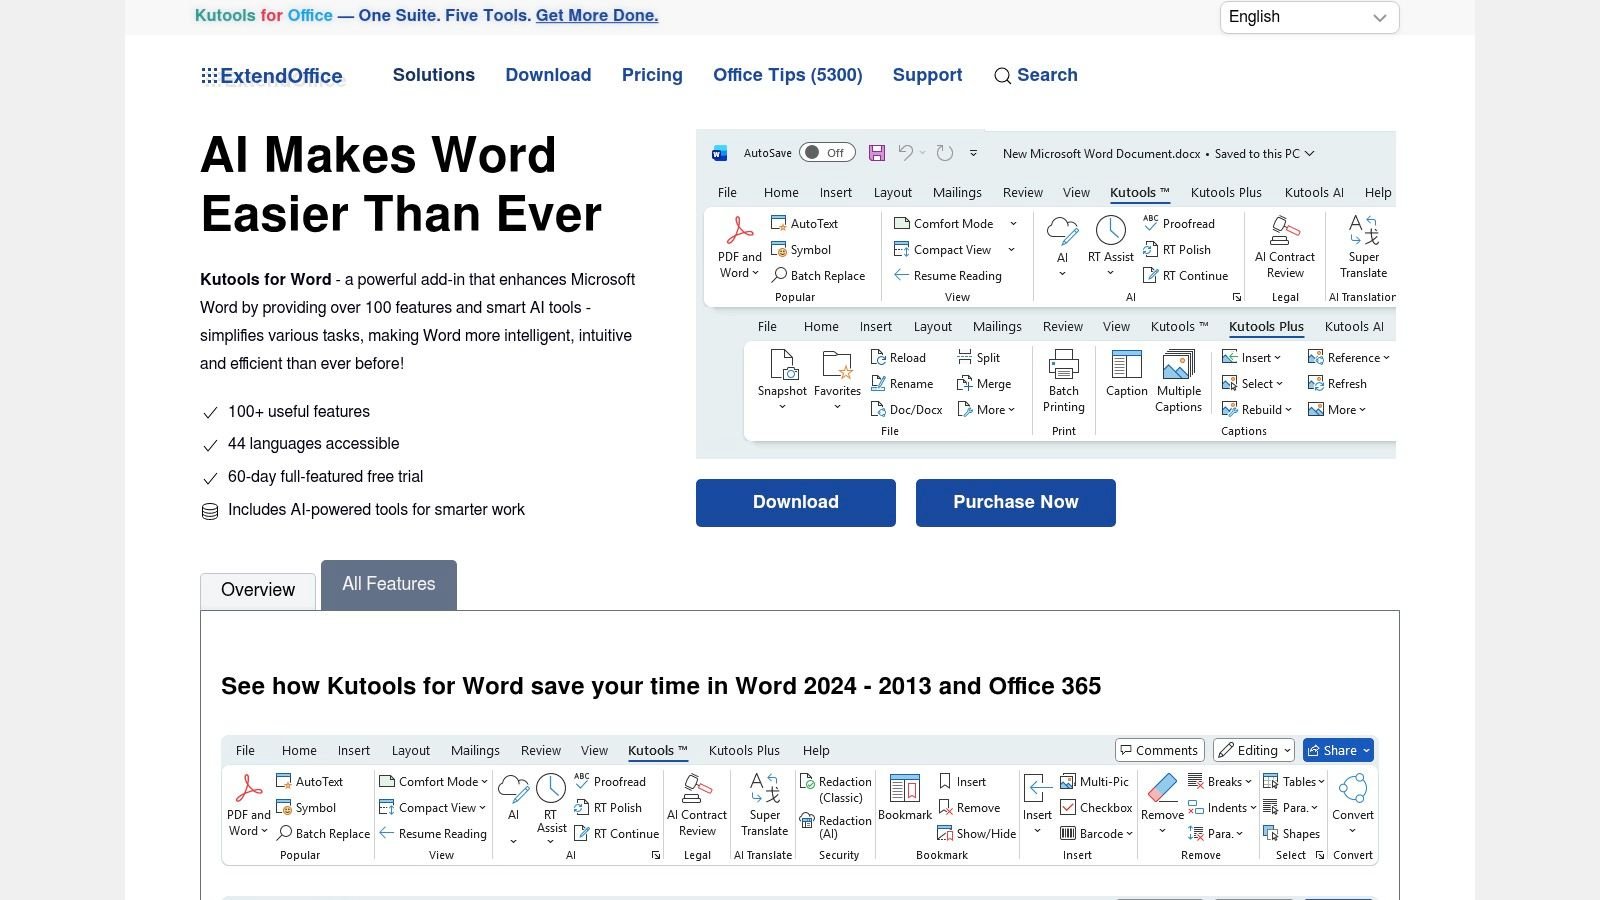Click the Multi-Pic icon in Insert group
This screenshot has width=1600, height=900.
click(x=1068, y=781)
